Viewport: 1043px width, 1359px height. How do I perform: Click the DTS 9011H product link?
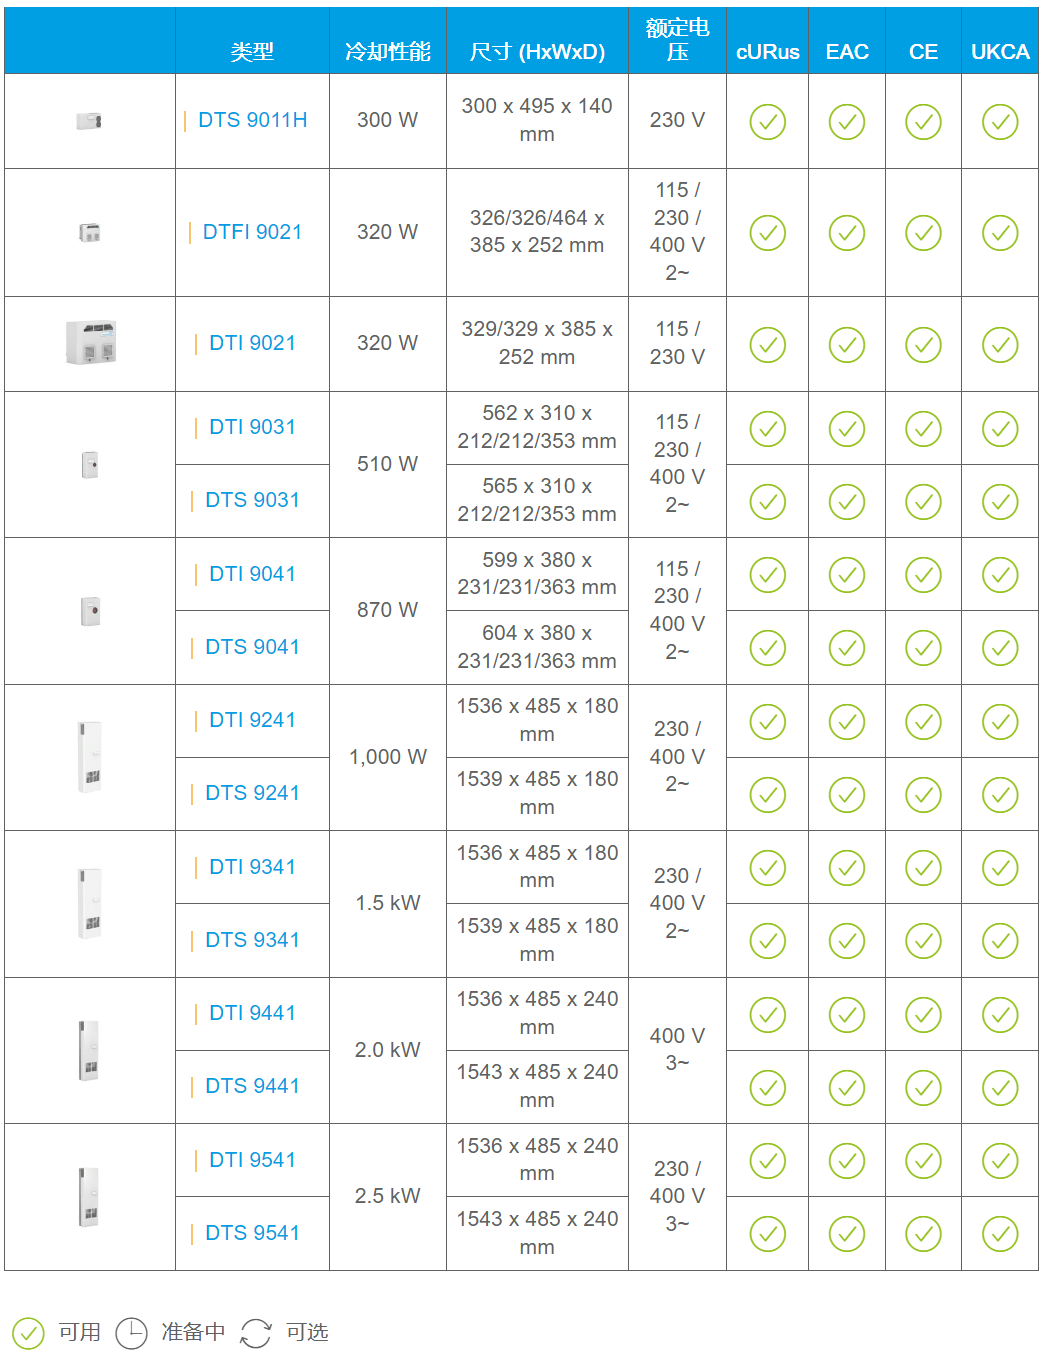[x=252, y=121]
